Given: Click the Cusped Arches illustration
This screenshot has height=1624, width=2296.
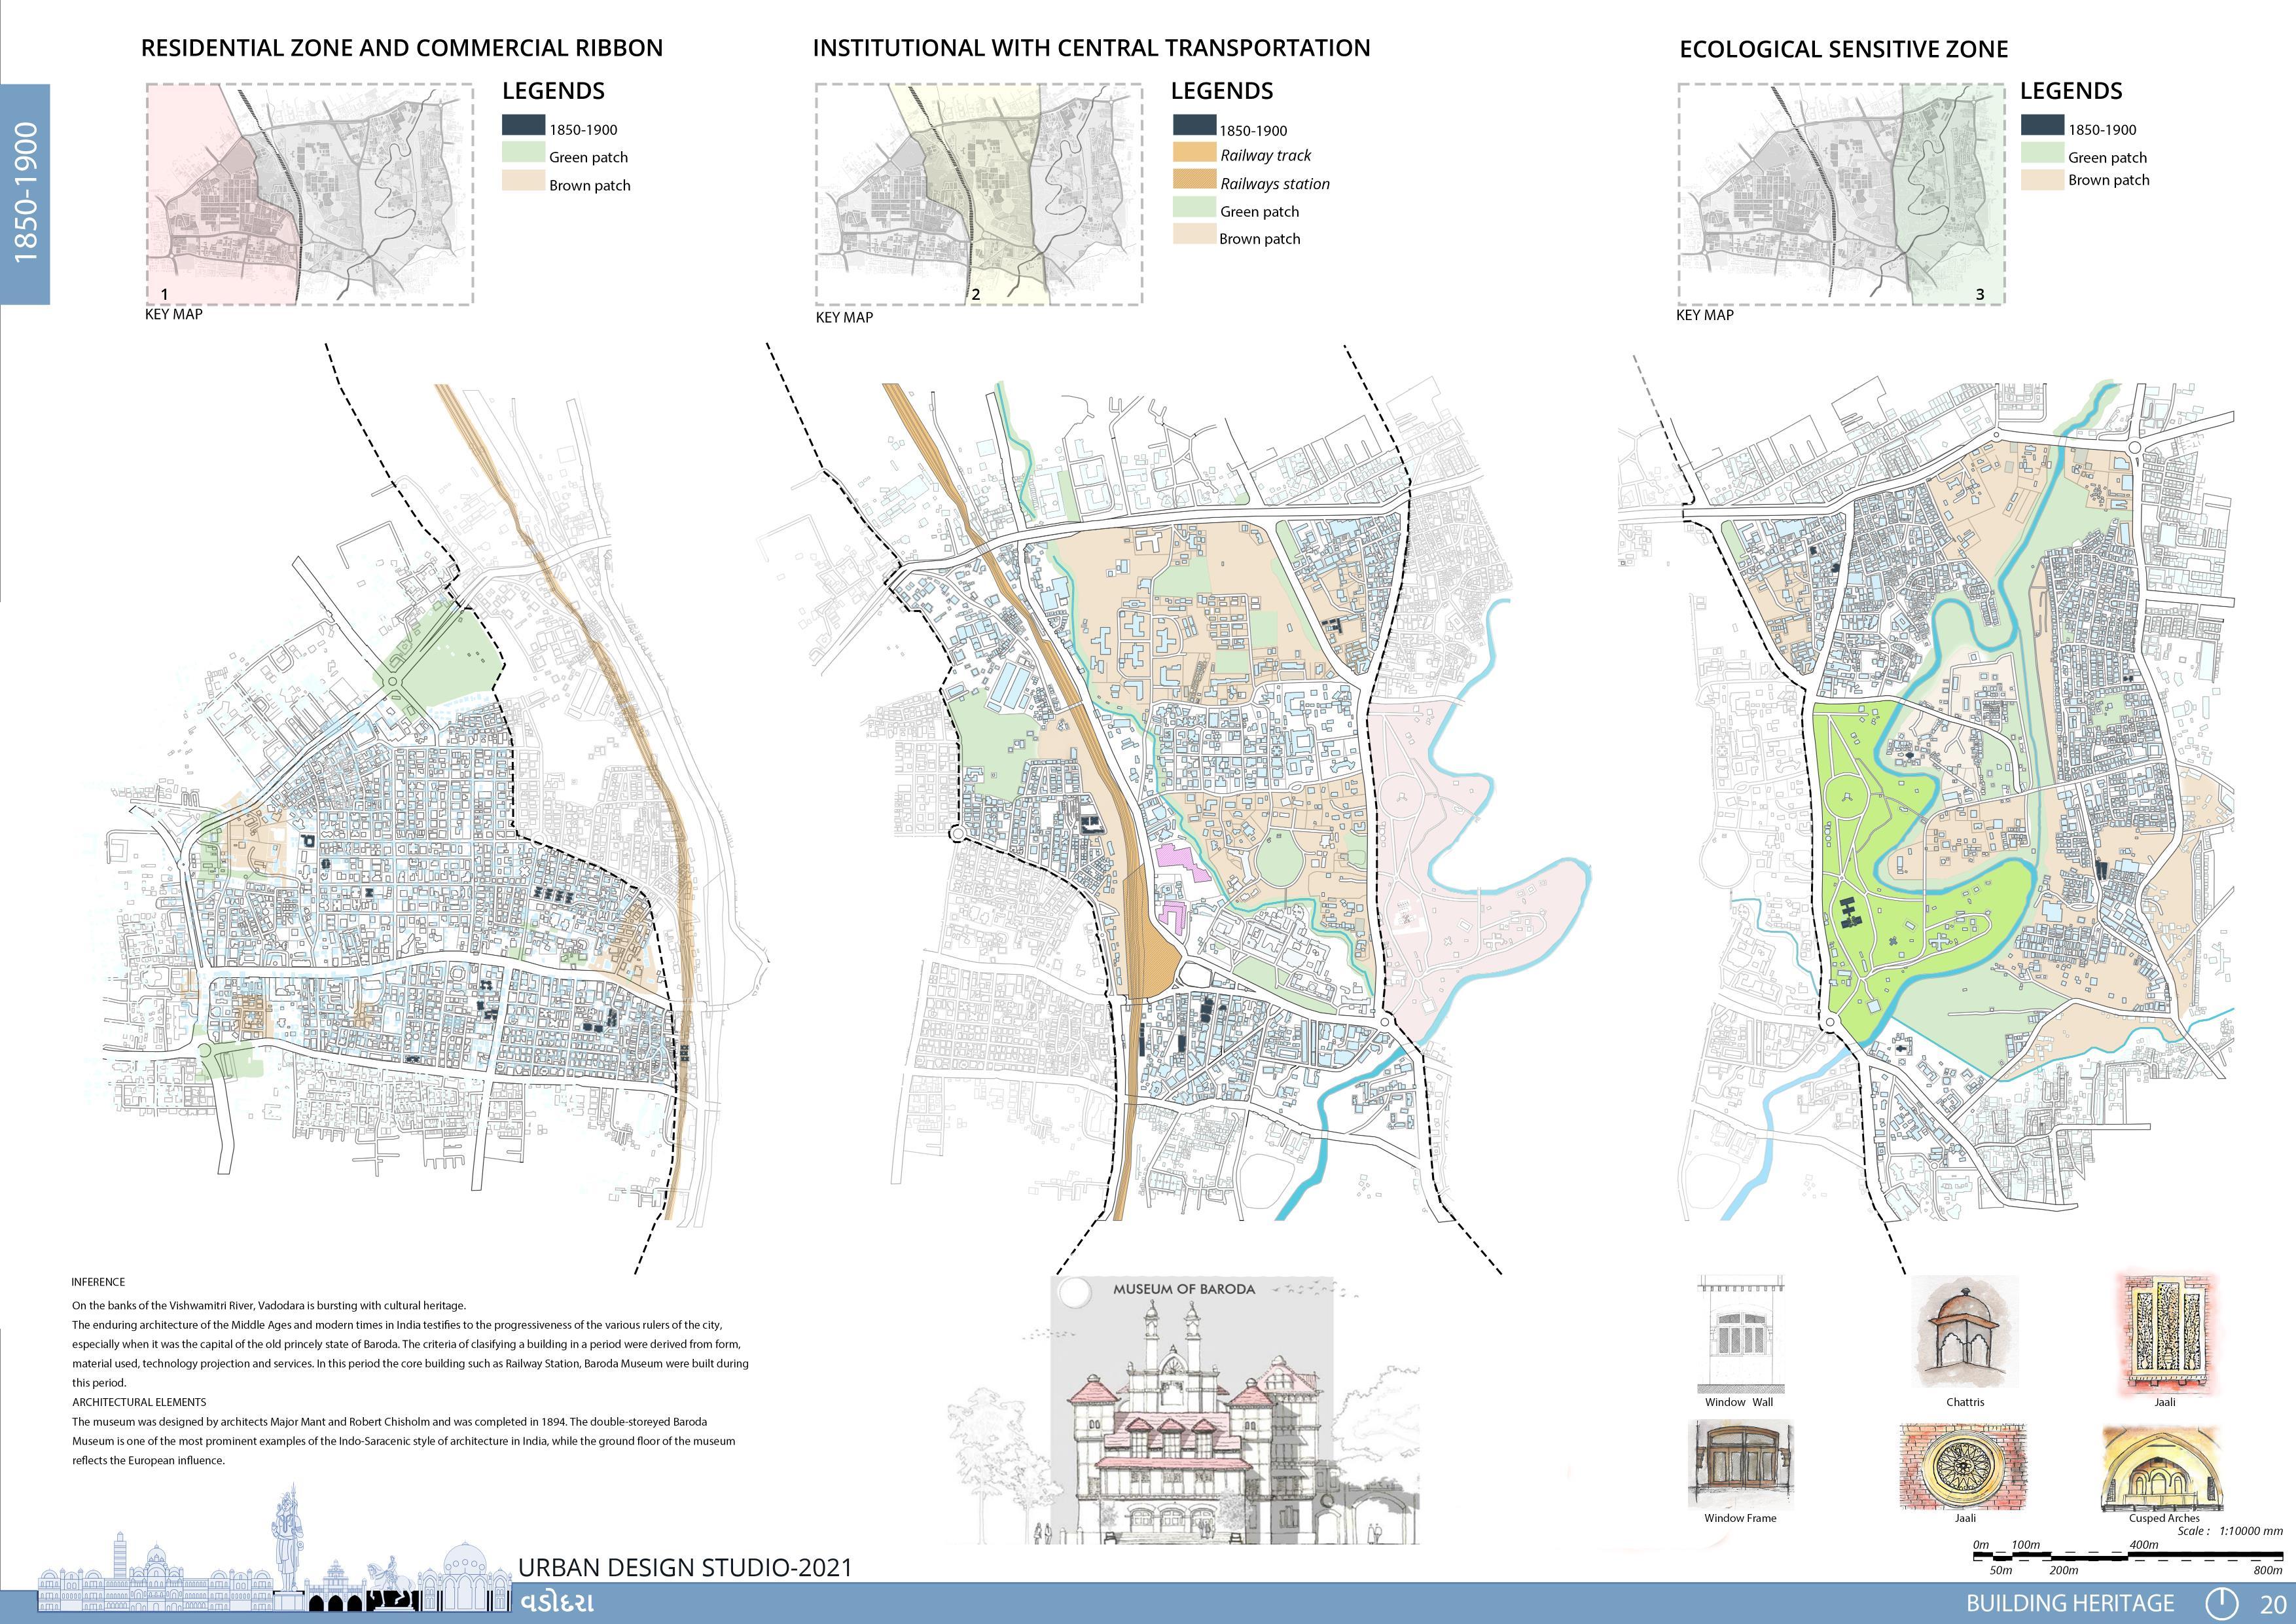Looking at the screenshot, I should click(2164, 1468).
